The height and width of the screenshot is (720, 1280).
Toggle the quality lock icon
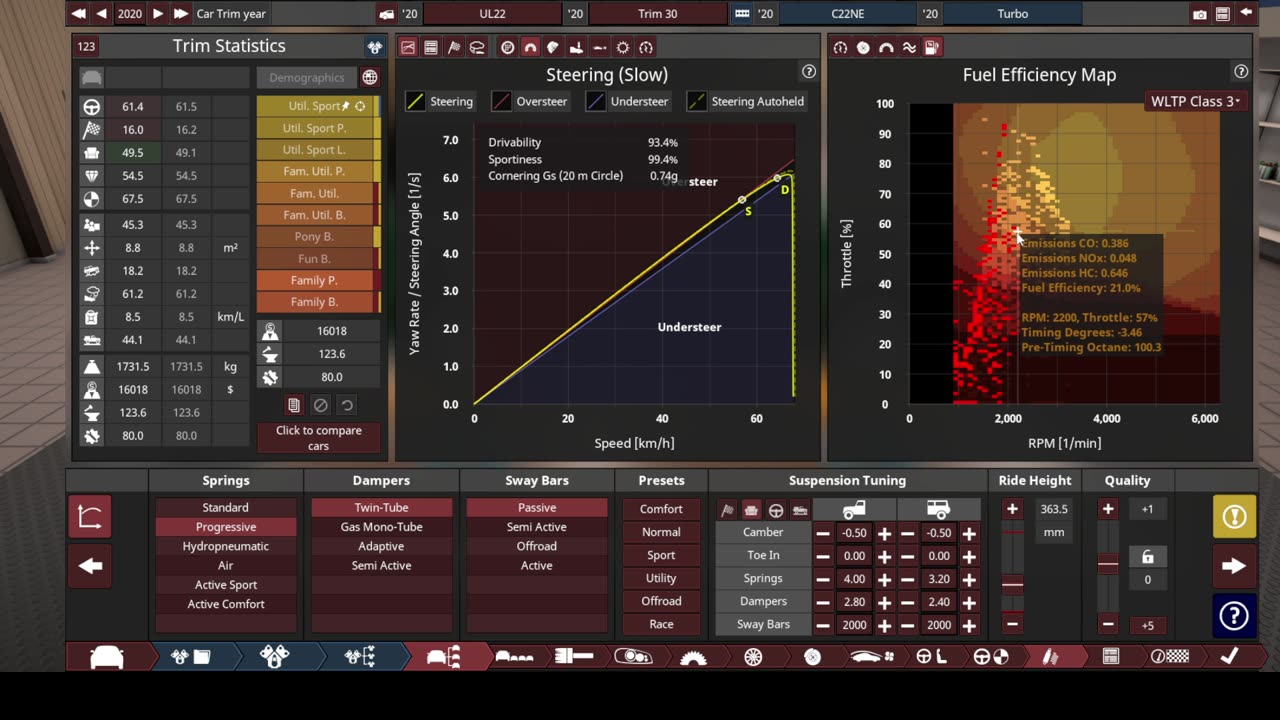tap(1147, 556)
